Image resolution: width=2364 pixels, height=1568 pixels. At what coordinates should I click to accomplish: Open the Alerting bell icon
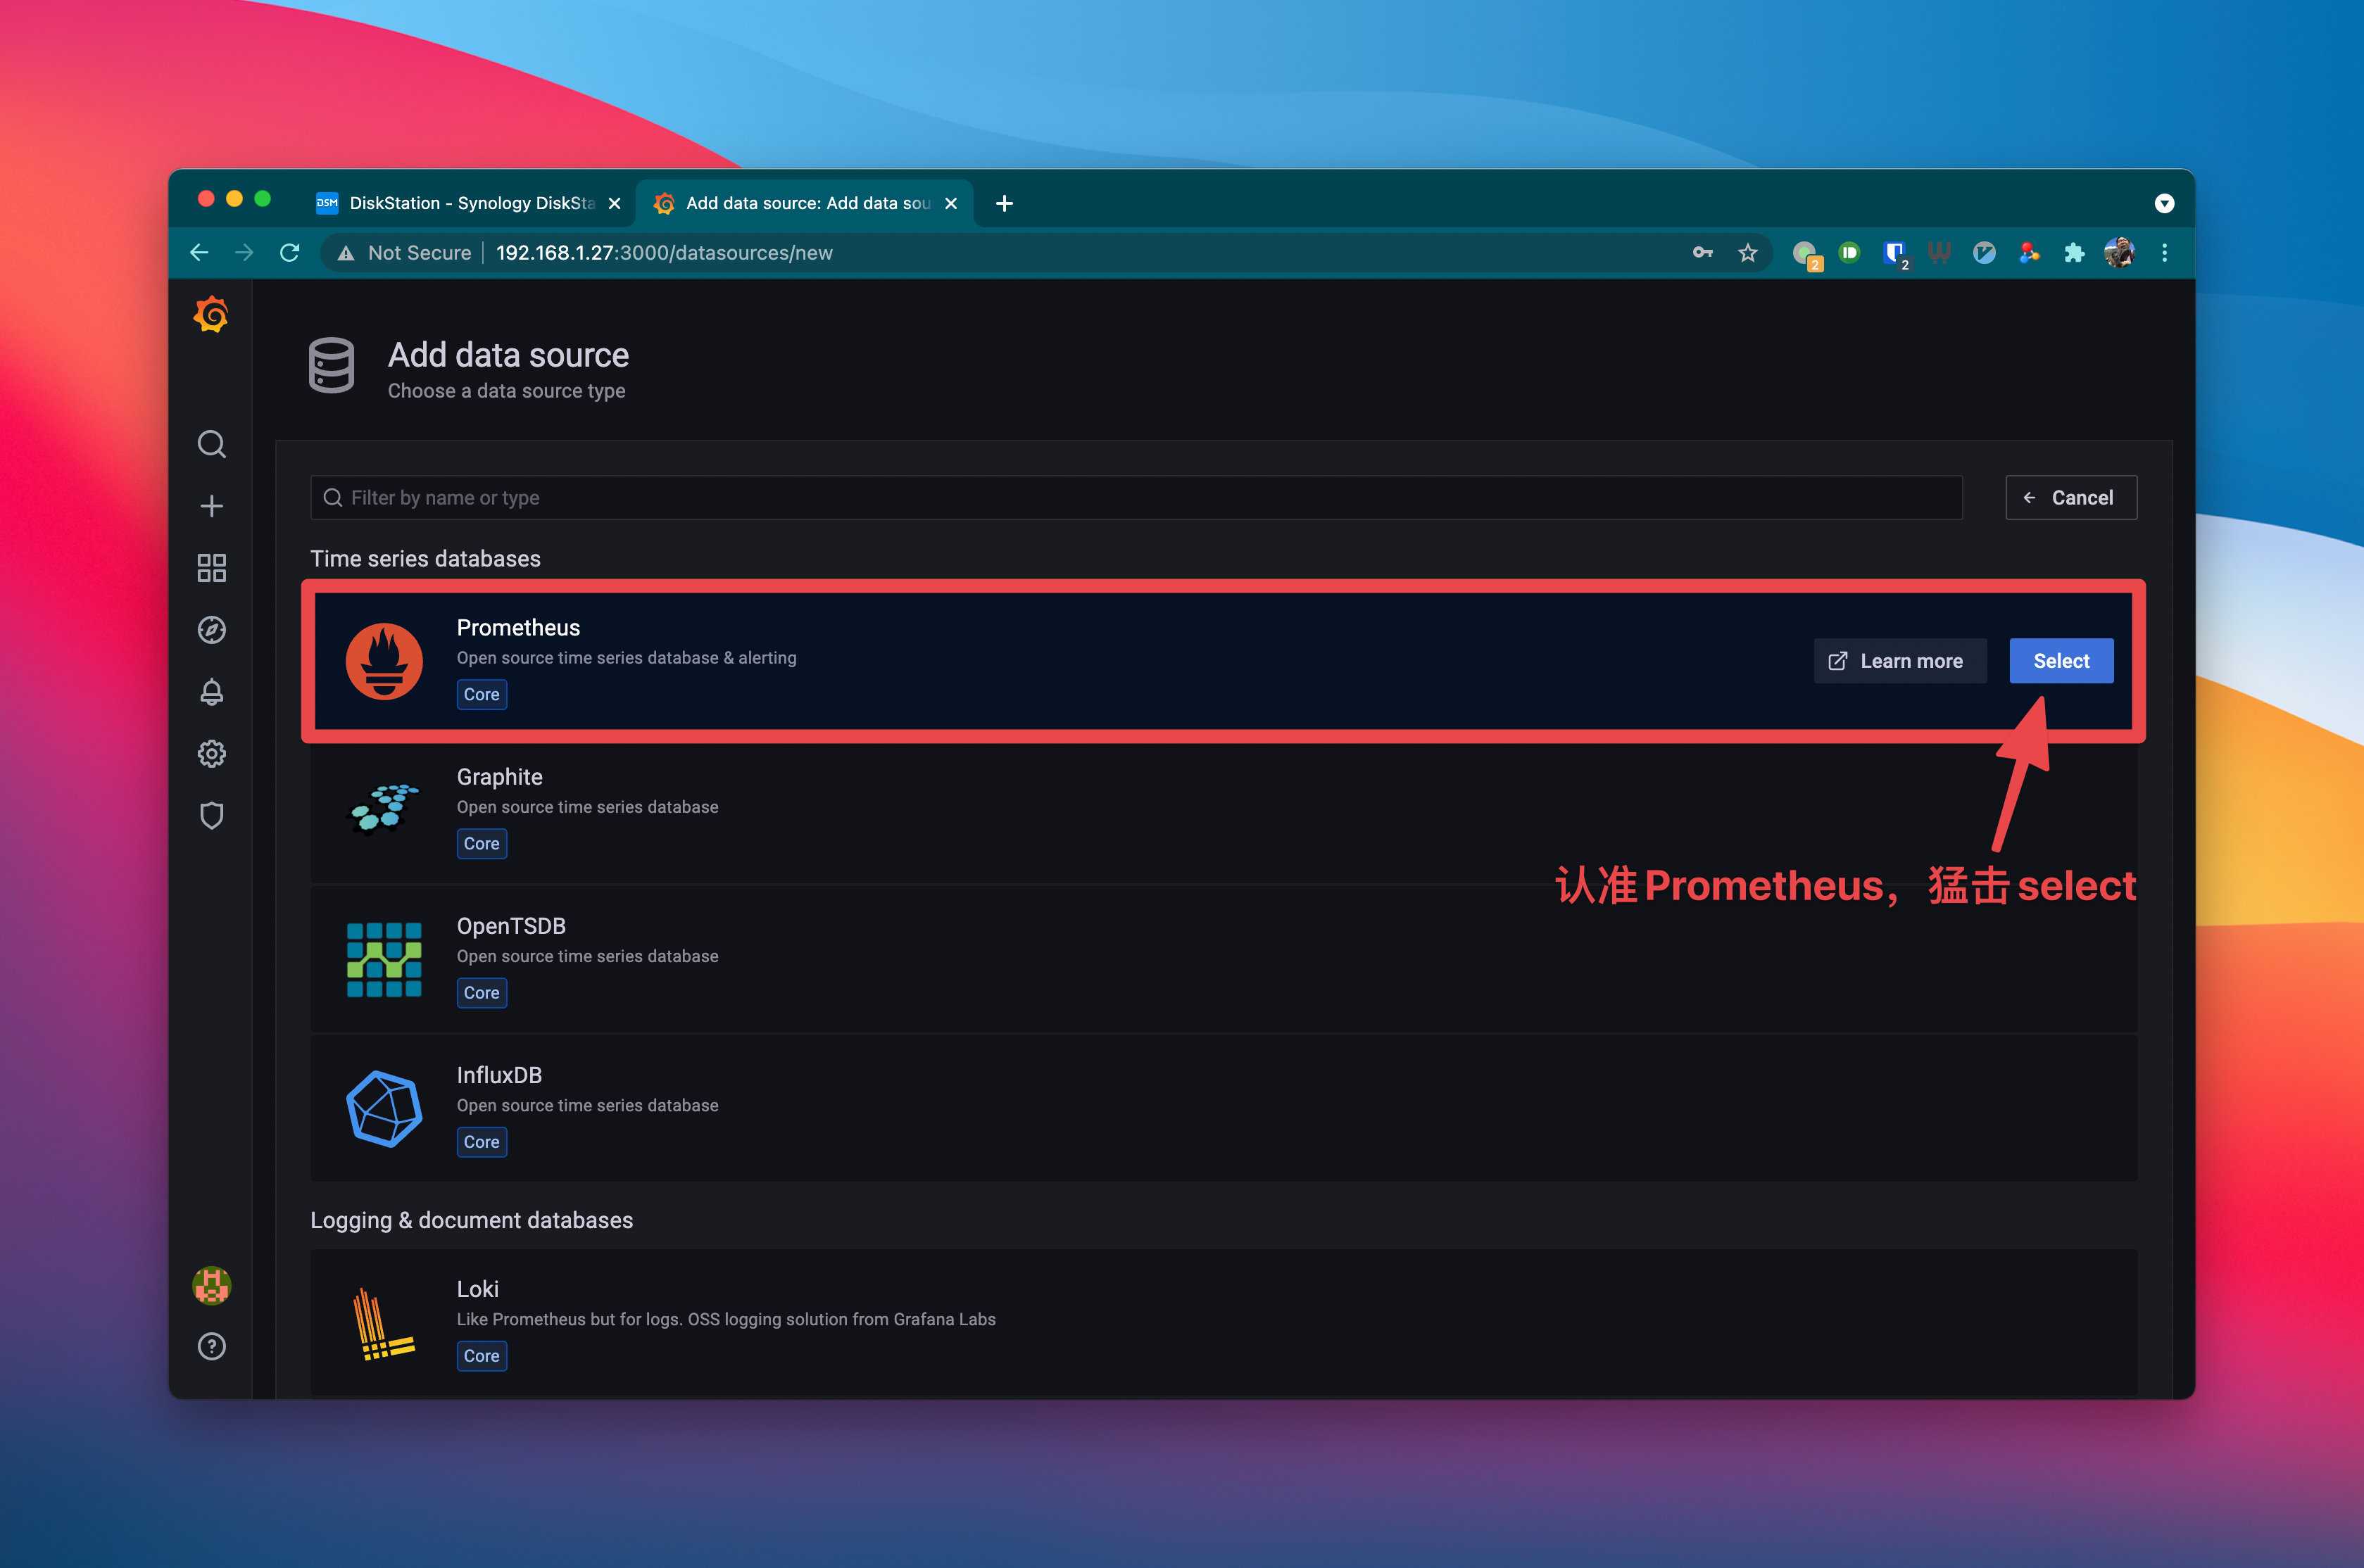coord(211,692)
